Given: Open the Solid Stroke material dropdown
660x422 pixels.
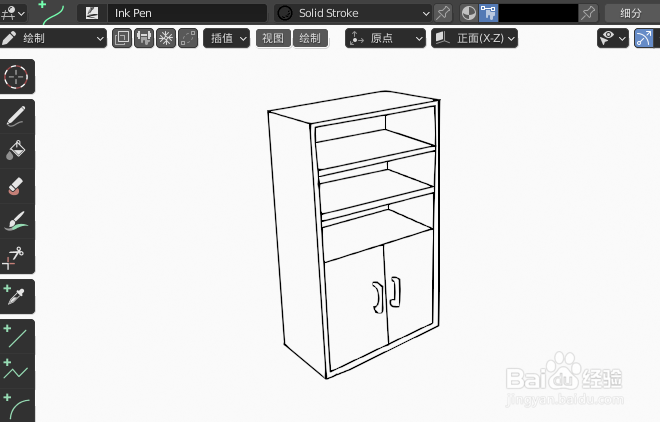Looking at the screenshot, I should (353, 13).
